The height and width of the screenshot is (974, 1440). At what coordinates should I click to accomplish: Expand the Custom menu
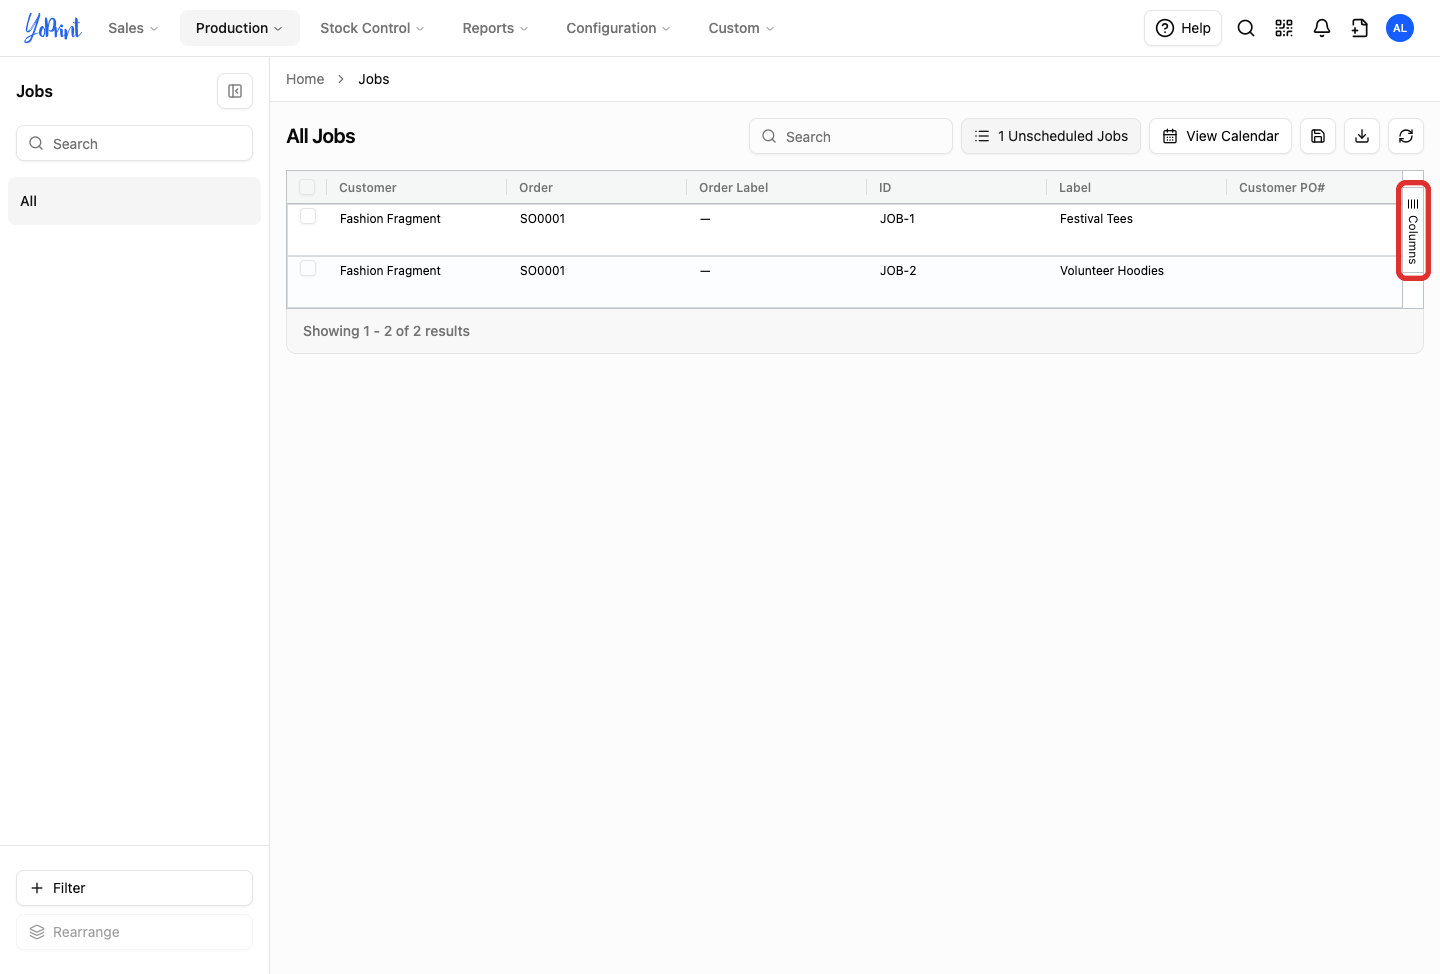click(x=741, y=28)
